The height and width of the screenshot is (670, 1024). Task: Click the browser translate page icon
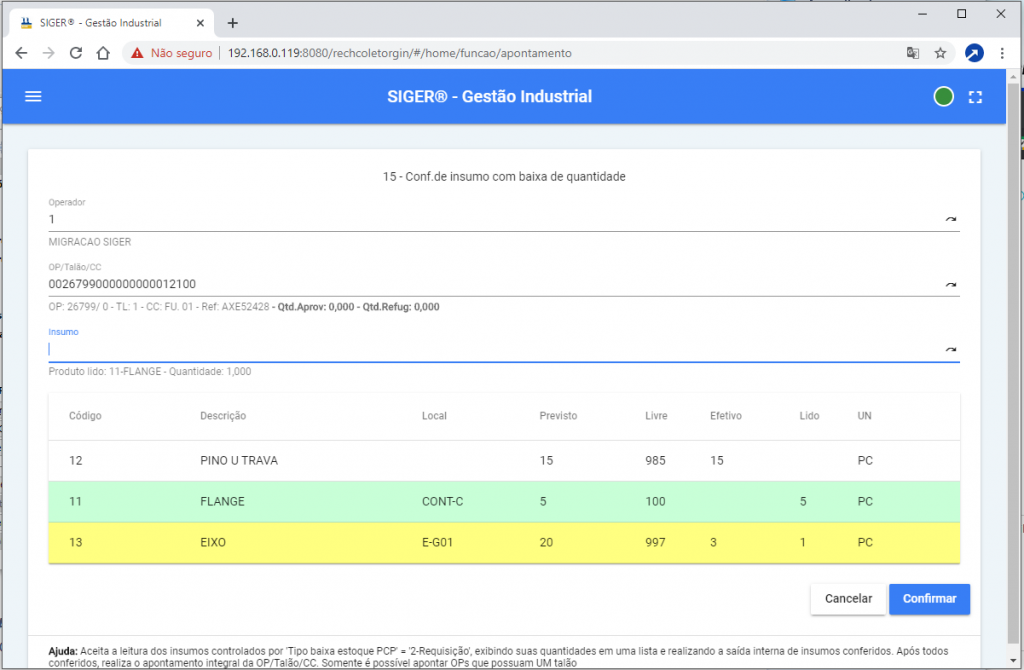[x=912, y=53]
